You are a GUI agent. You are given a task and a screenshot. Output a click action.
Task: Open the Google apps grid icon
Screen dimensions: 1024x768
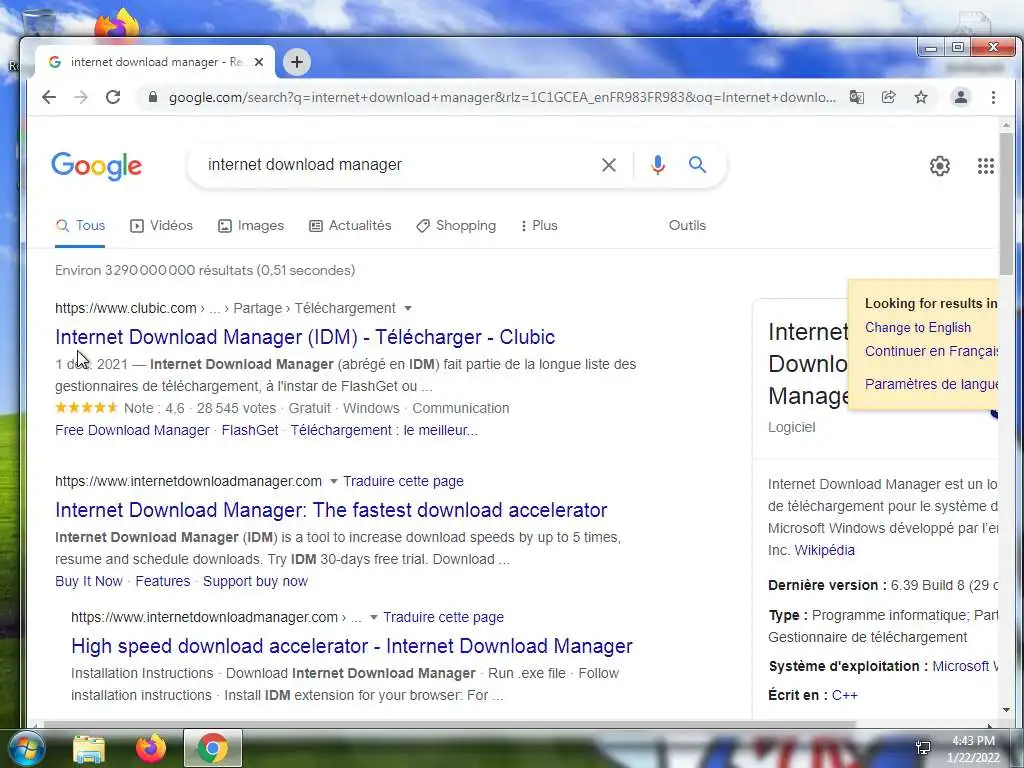point(985,166)
